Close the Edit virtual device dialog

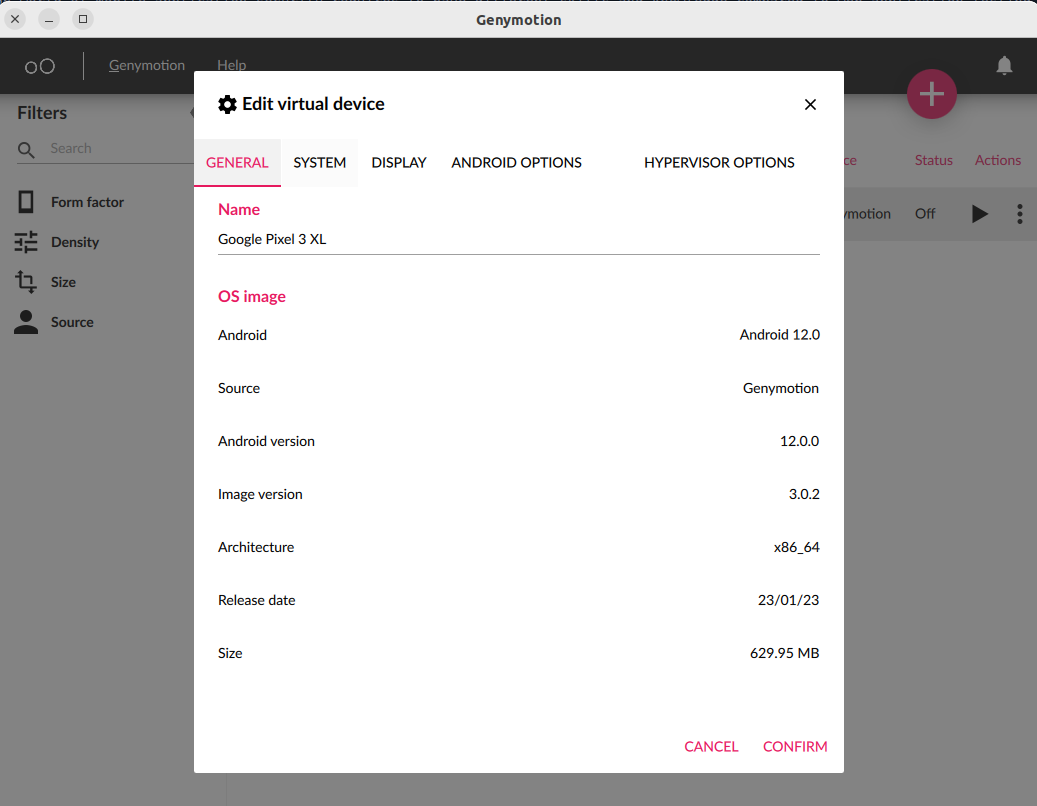(x=810, y=104)
